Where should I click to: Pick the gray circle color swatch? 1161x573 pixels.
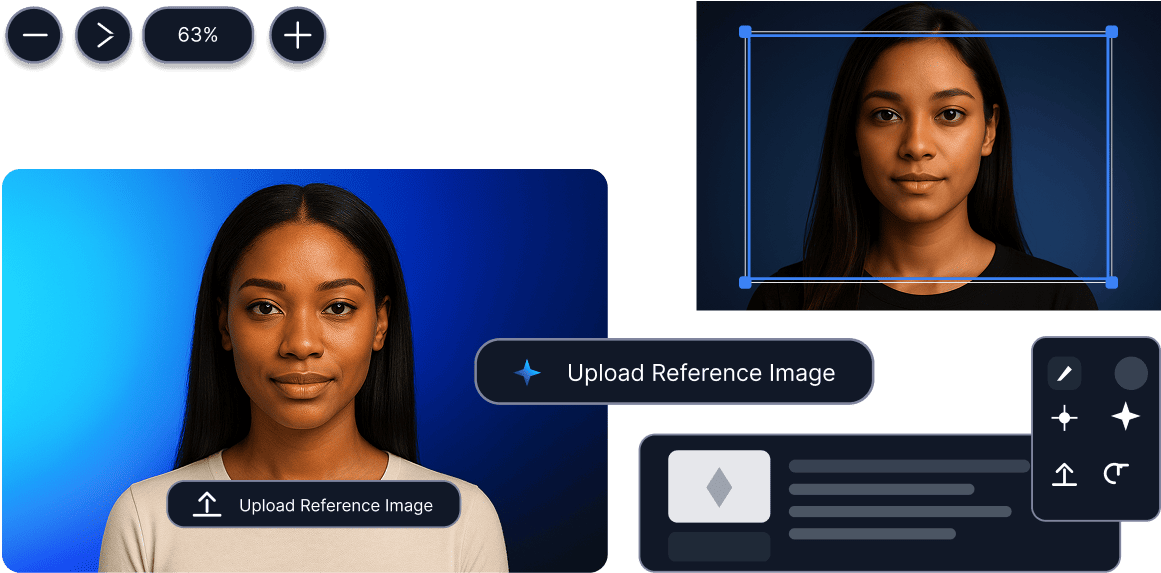[1130, 374]
